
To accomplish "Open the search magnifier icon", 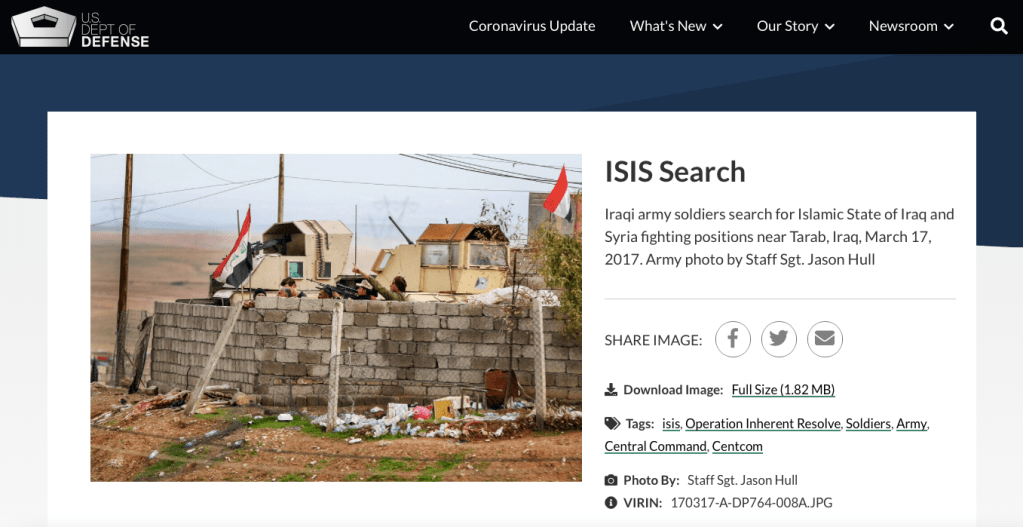I will pos(998,26).
